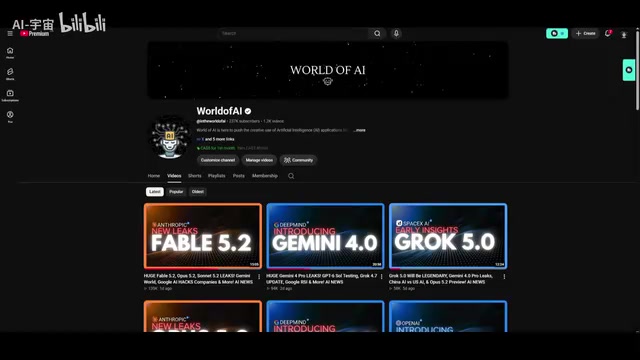The height and width of the screenshot is (360, 640).
Task: Switch to the channel Home tab
Action: 154,176
